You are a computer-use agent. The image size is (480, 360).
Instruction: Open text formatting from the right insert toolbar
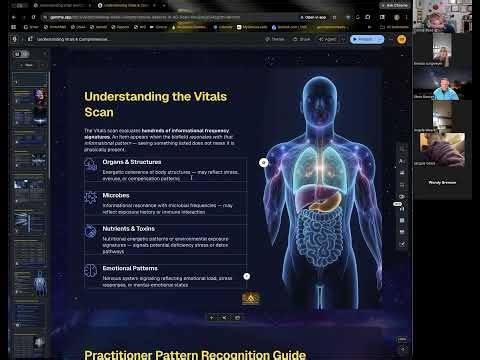402,161
